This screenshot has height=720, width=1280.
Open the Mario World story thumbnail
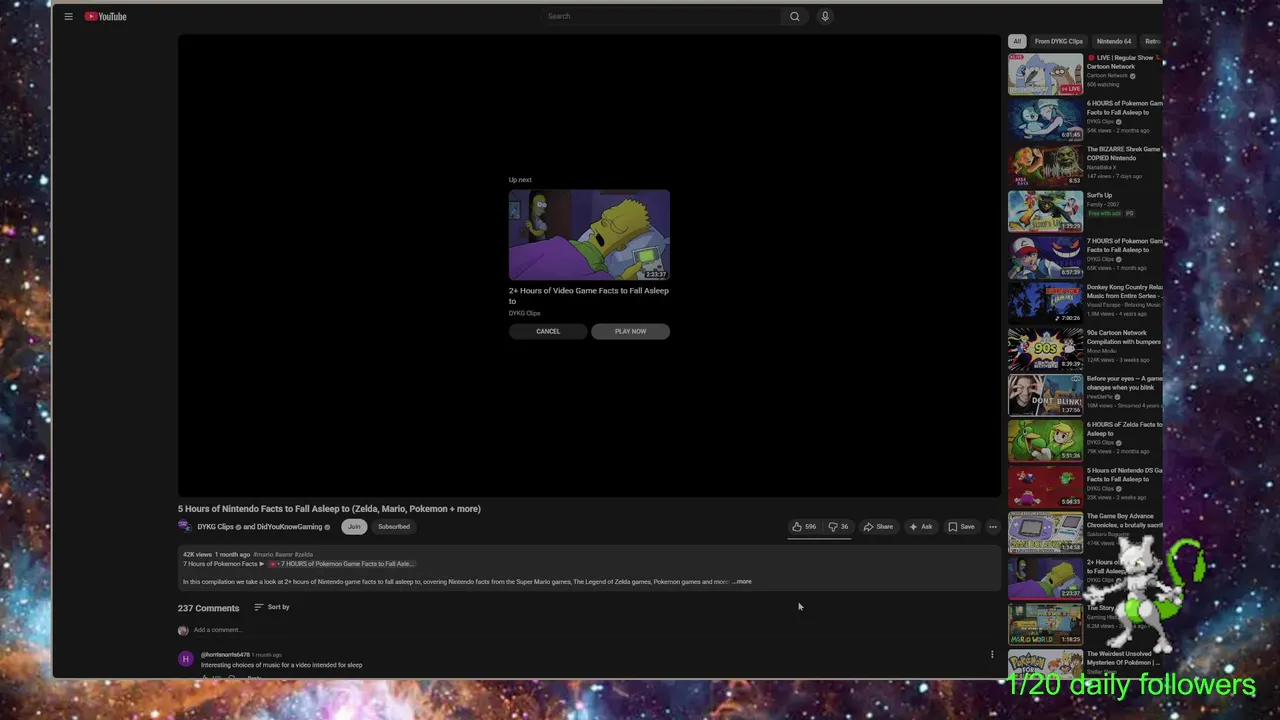(1045, 625)
